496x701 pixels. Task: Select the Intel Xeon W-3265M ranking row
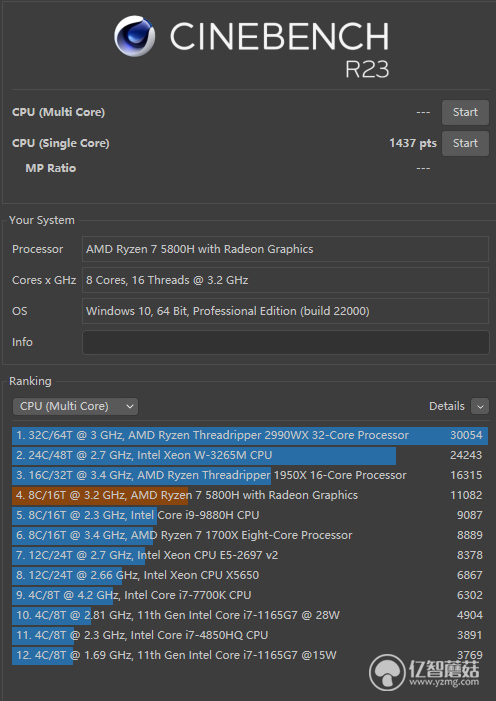[x=250, y=456]
